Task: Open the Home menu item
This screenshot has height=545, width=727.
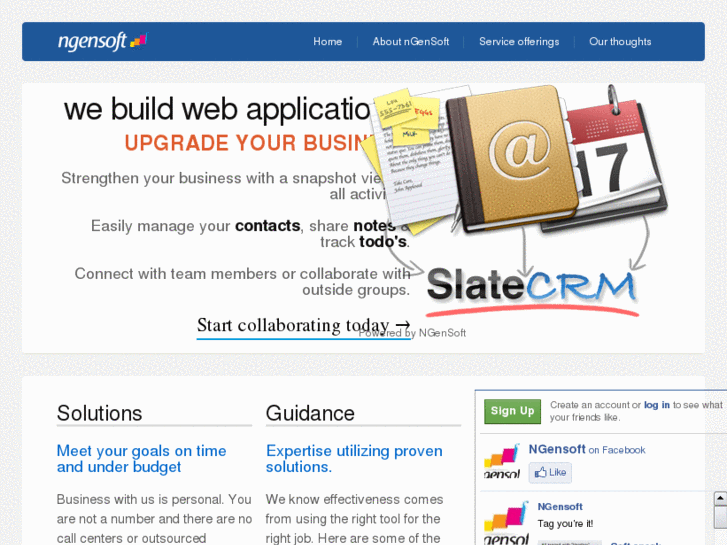Action: [327, 42]
